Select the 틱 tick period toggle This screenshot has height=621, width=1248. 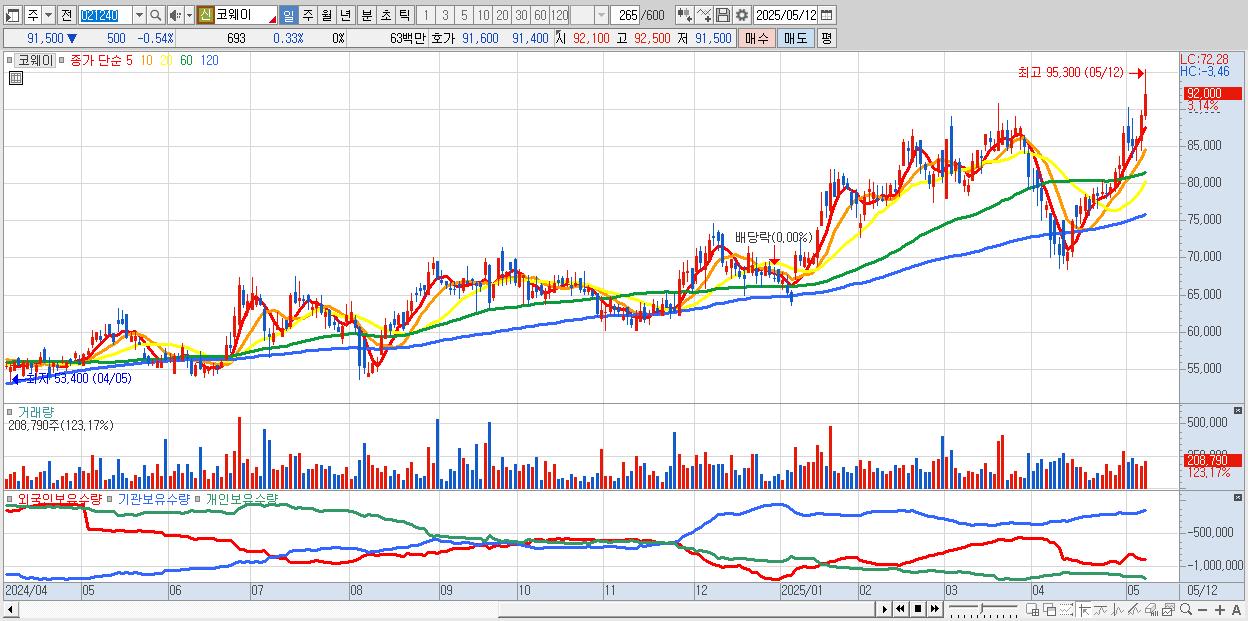404,15
